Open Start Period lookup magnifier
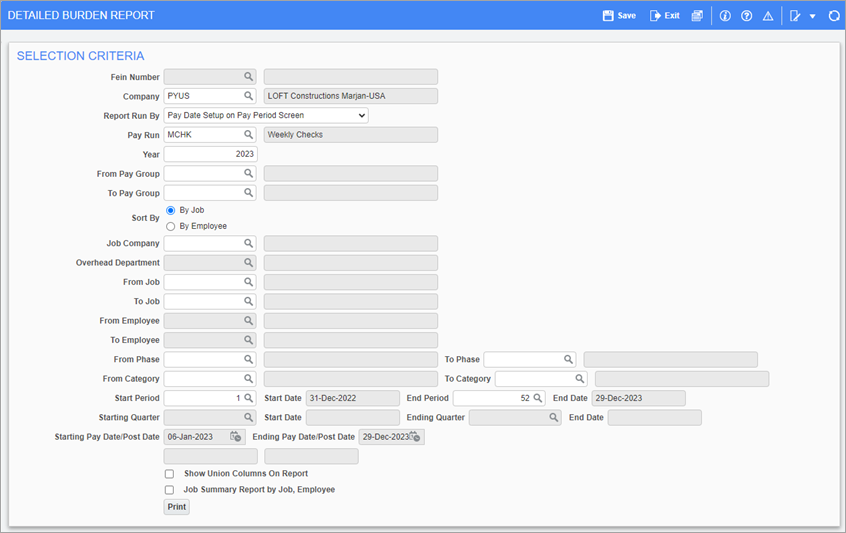 248,398
